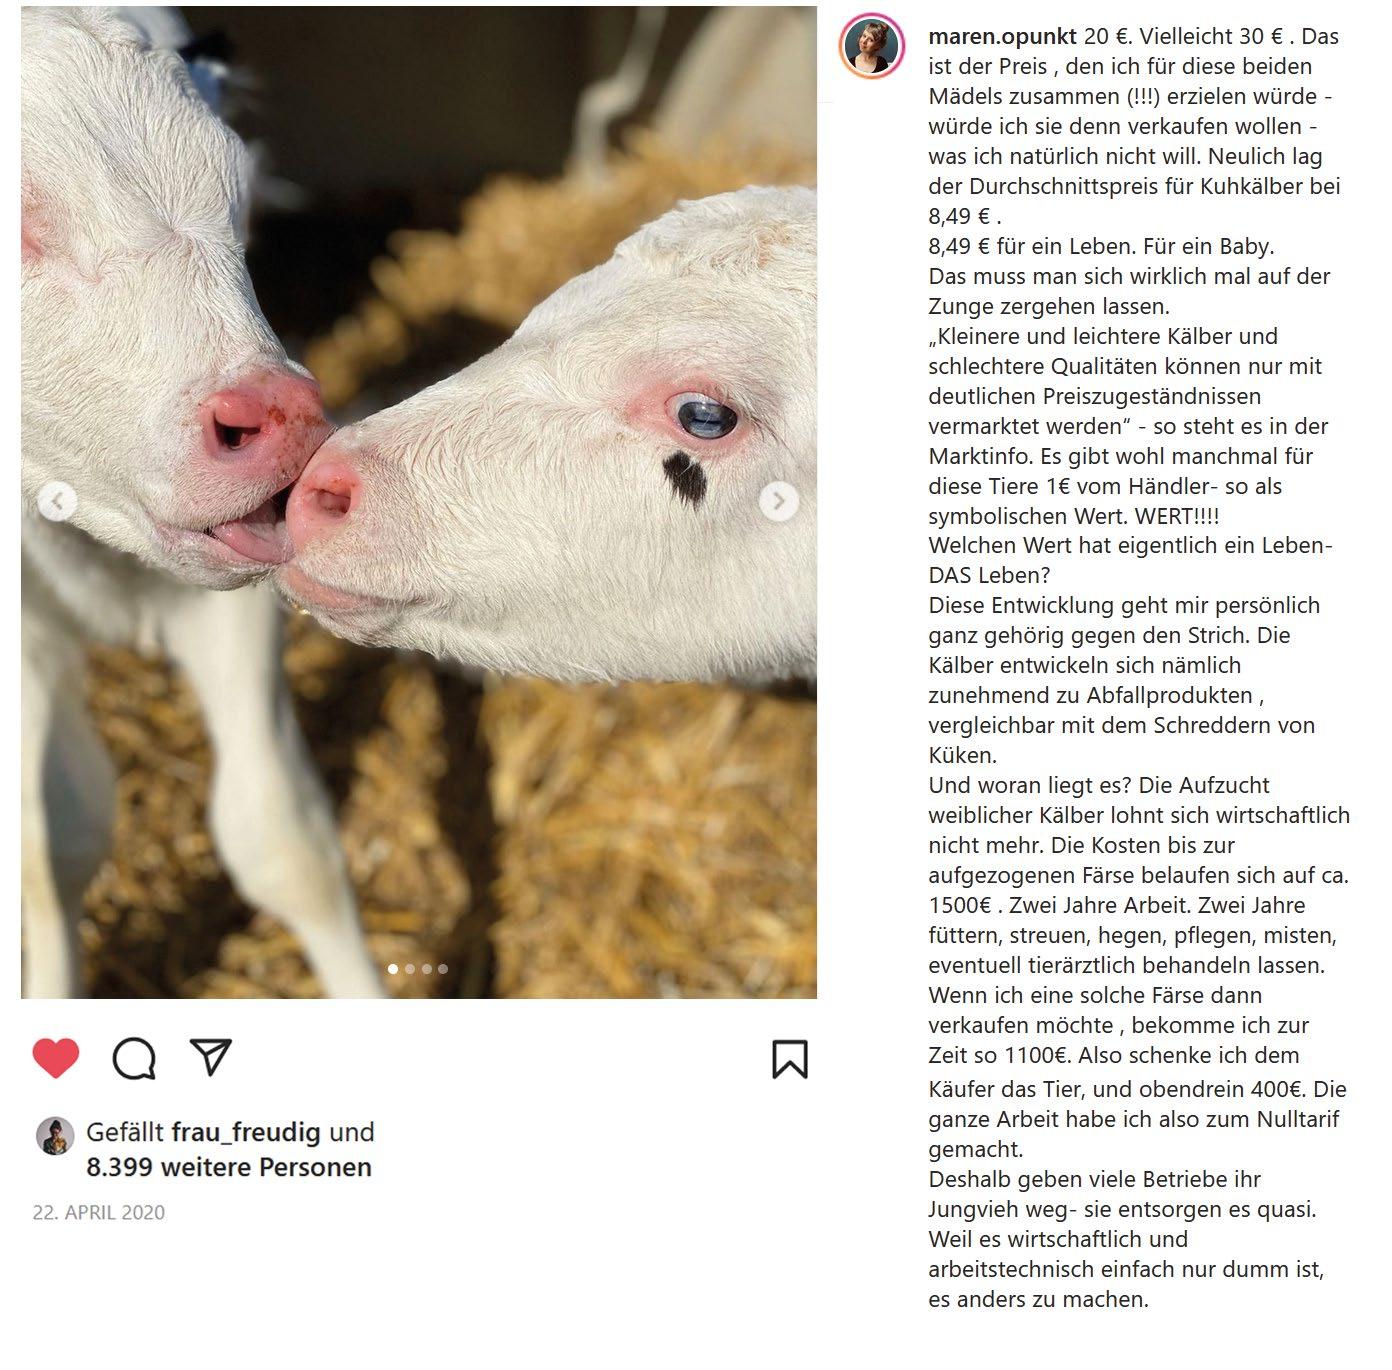Show list of 8.399 weitere Personen
1392x1370 pixels.
click(229, 1167)
